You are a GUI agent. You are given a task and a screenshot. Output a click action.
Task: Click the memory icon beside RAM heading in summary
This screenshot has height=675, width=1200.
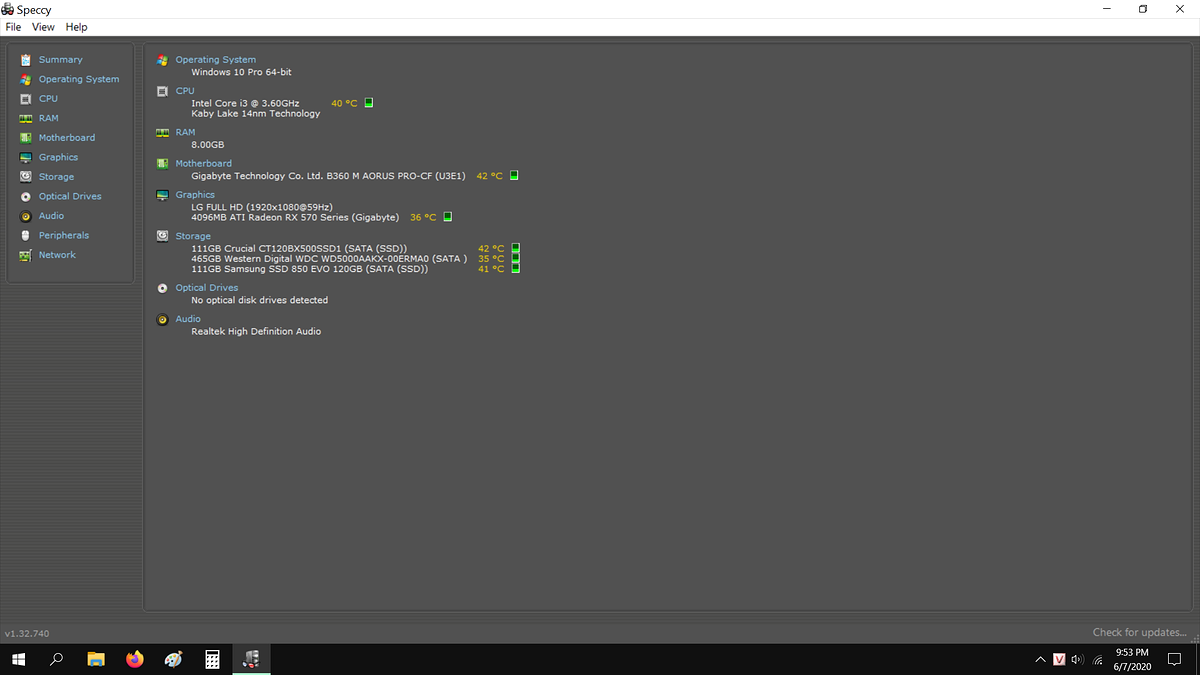162,132
